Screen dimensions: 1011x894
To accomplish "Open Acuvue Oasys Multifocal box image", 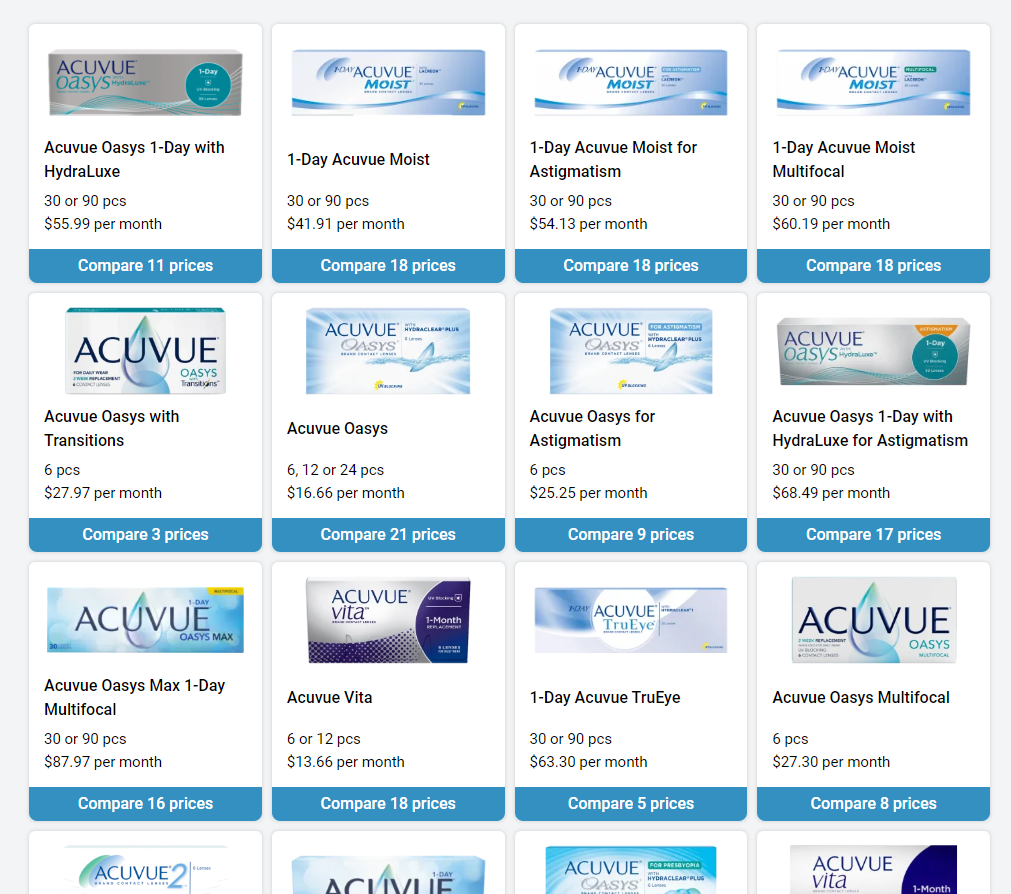I will pos(873,620).
